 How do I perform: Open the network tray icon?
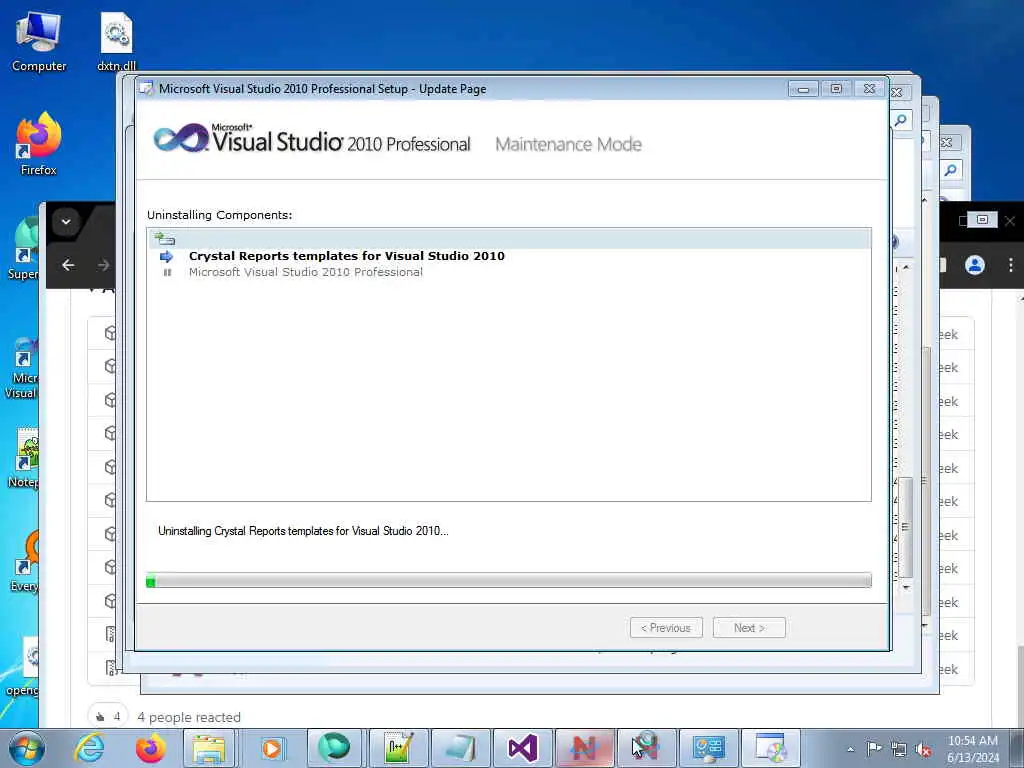pyautogui.click(x=899, y=749)
